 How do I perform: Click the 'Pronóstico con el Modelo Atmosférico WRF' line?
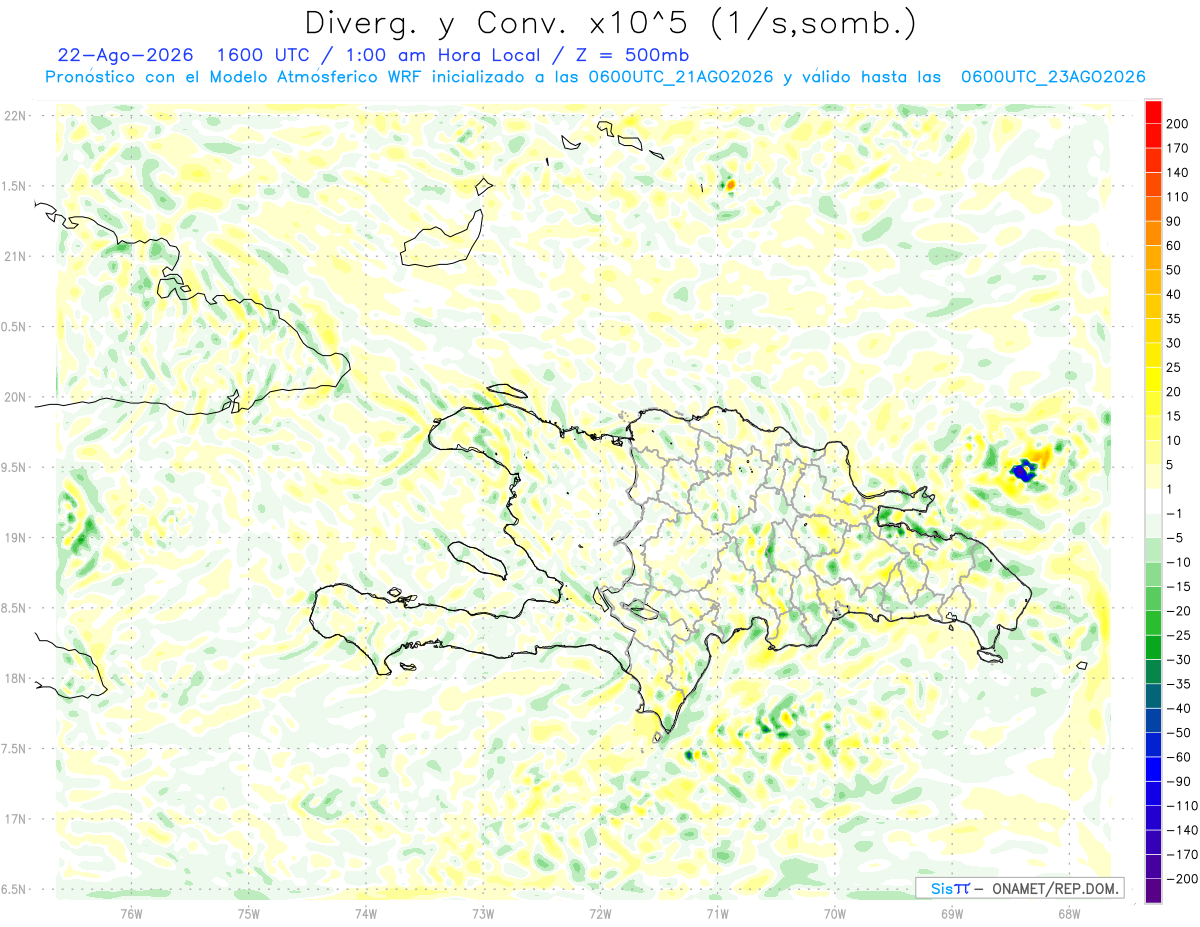[595, 77]
